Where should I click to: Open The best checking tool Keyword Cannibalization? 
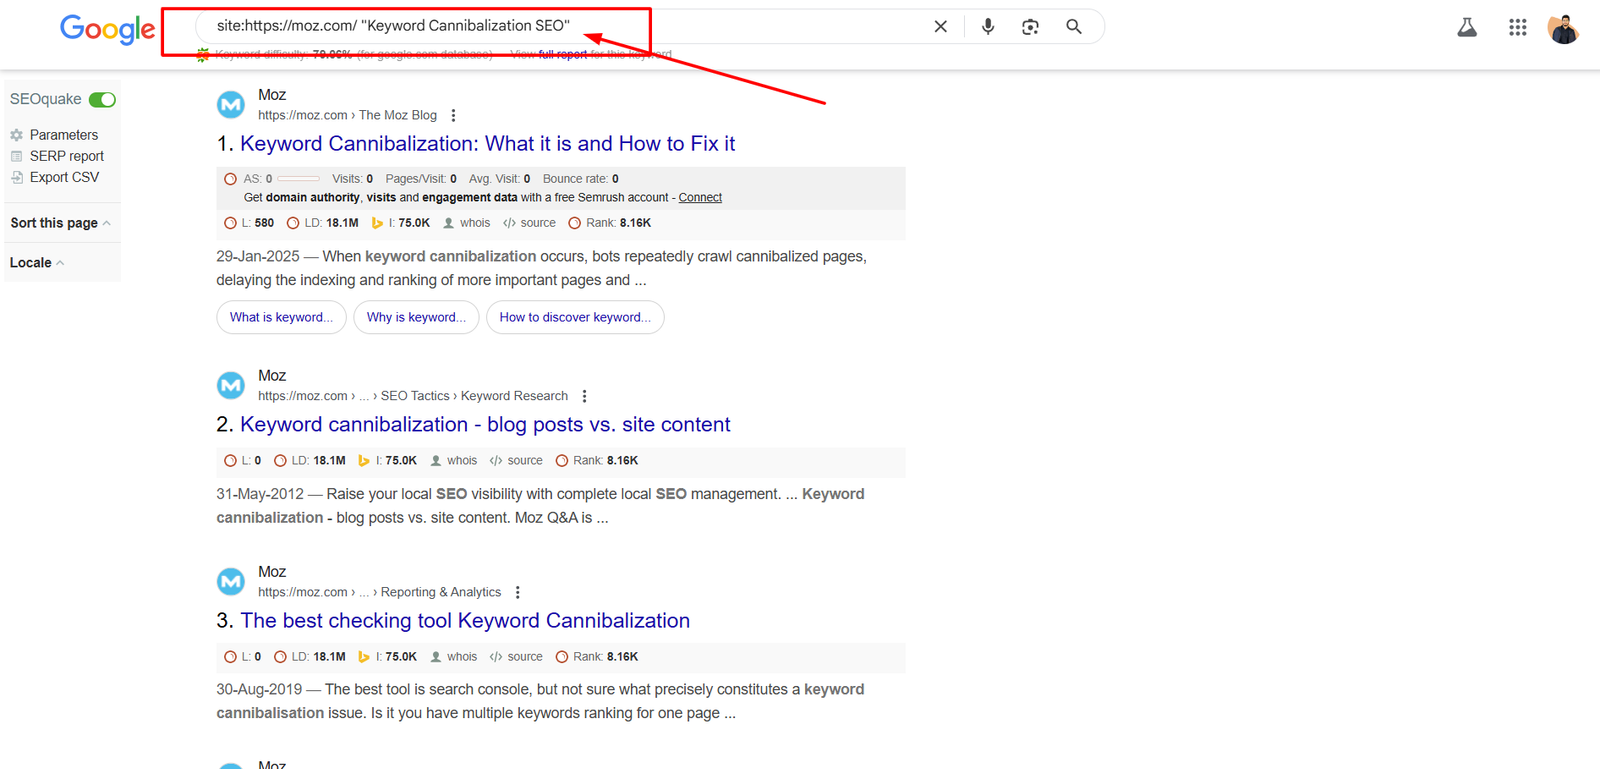[x=465, y=621]
